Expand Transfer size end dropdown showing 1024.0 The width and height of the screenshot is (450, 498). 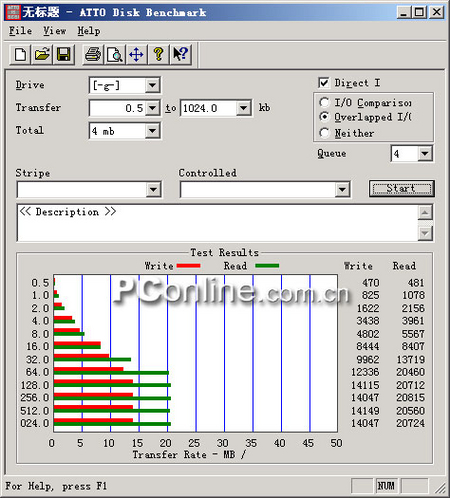pos(244,108)
